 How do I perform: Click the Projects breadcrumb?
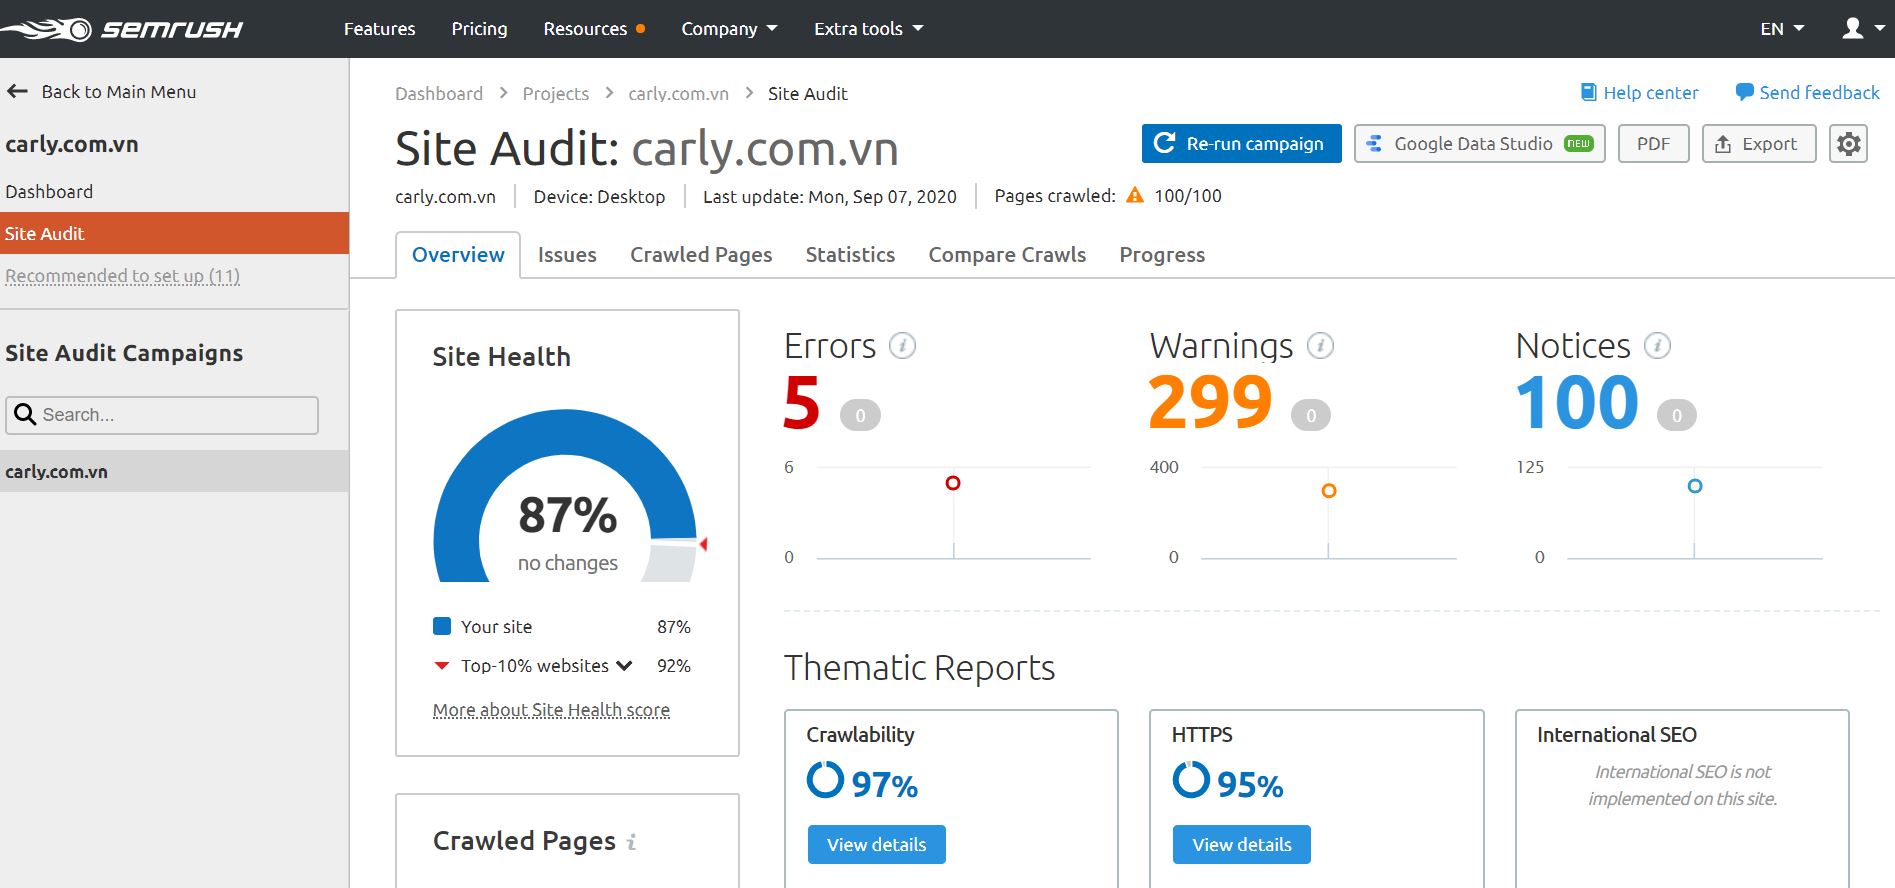pos(556,93)
